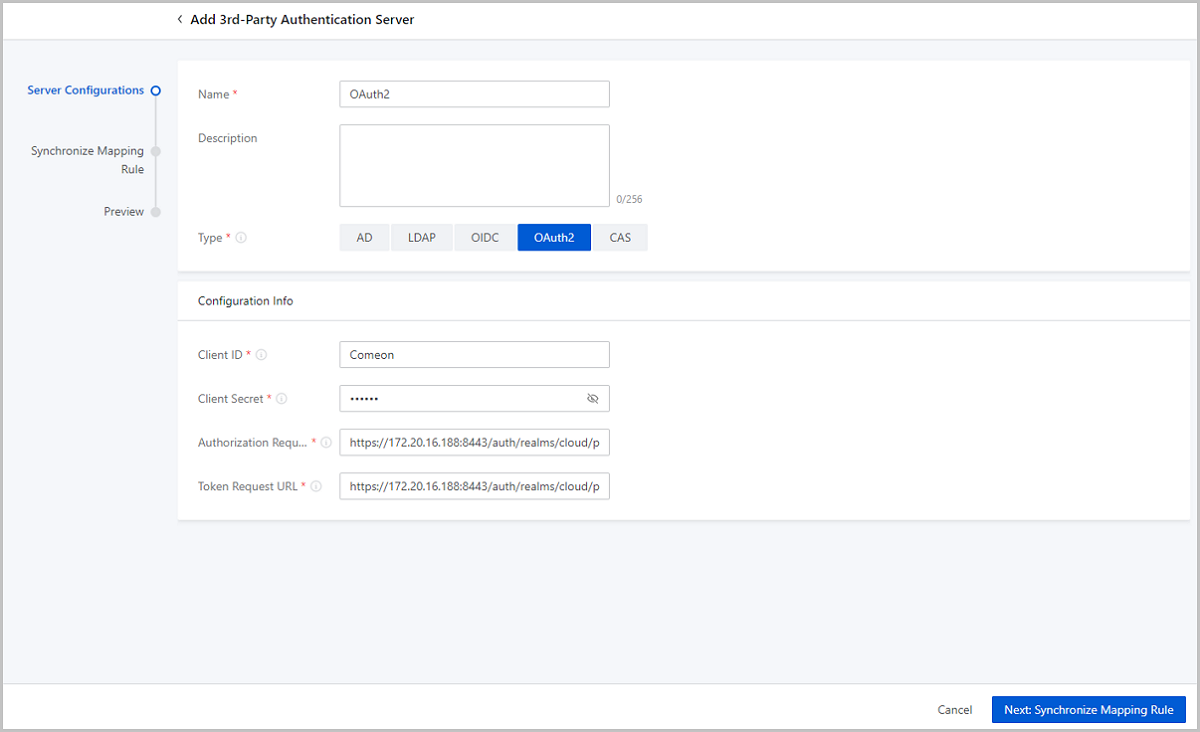
Task: Click into the Name input field
Action: click(x=474, y=94)
